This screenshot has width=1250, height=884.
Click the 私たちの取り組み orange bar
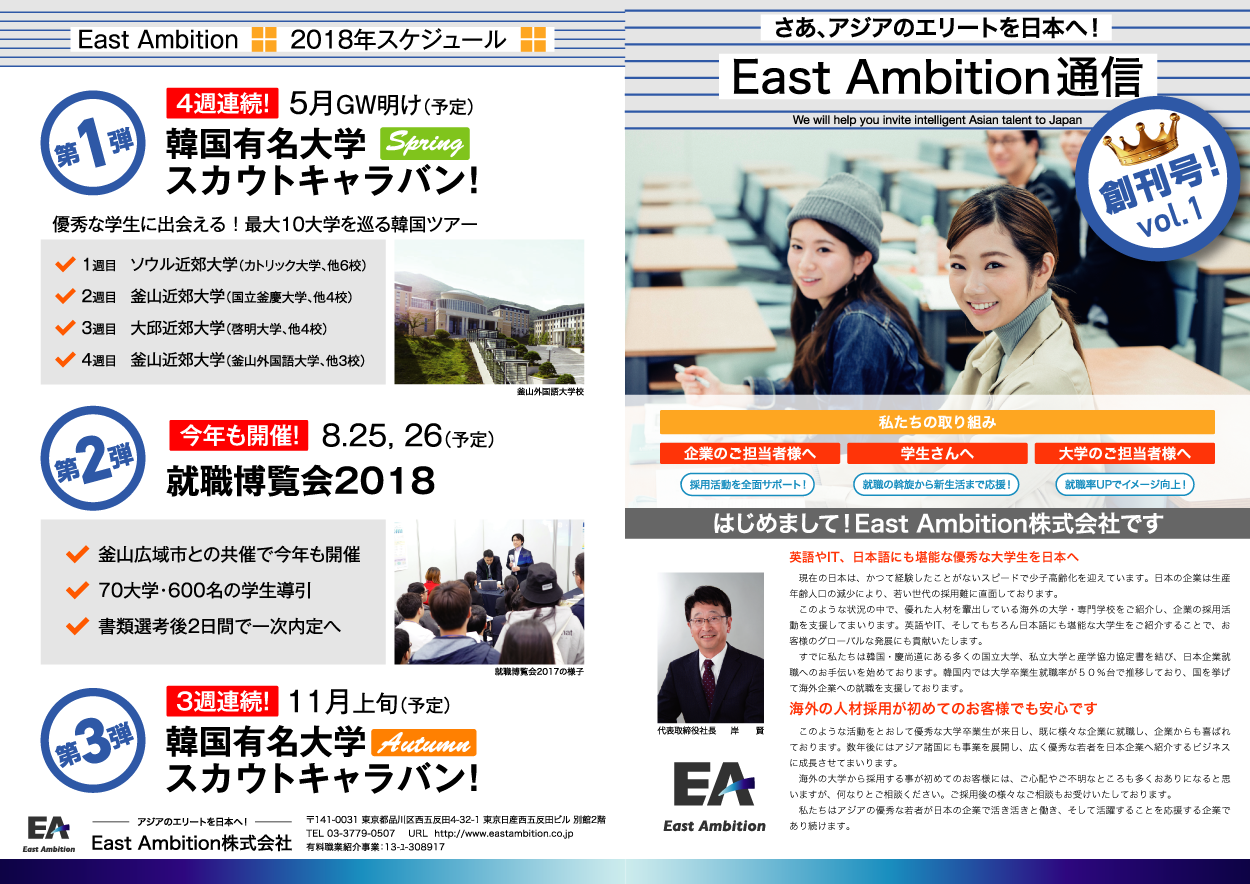(937, 422)
